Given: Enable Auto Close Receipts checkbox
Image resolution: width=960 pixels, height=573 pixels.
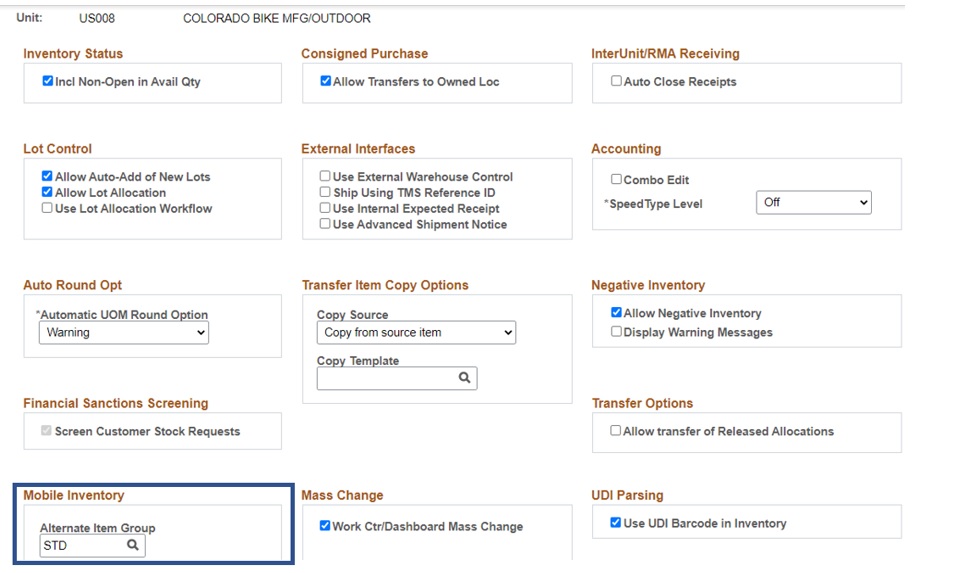Looking at the screenshot, I should pyautogui.click(x=616, y=82).
